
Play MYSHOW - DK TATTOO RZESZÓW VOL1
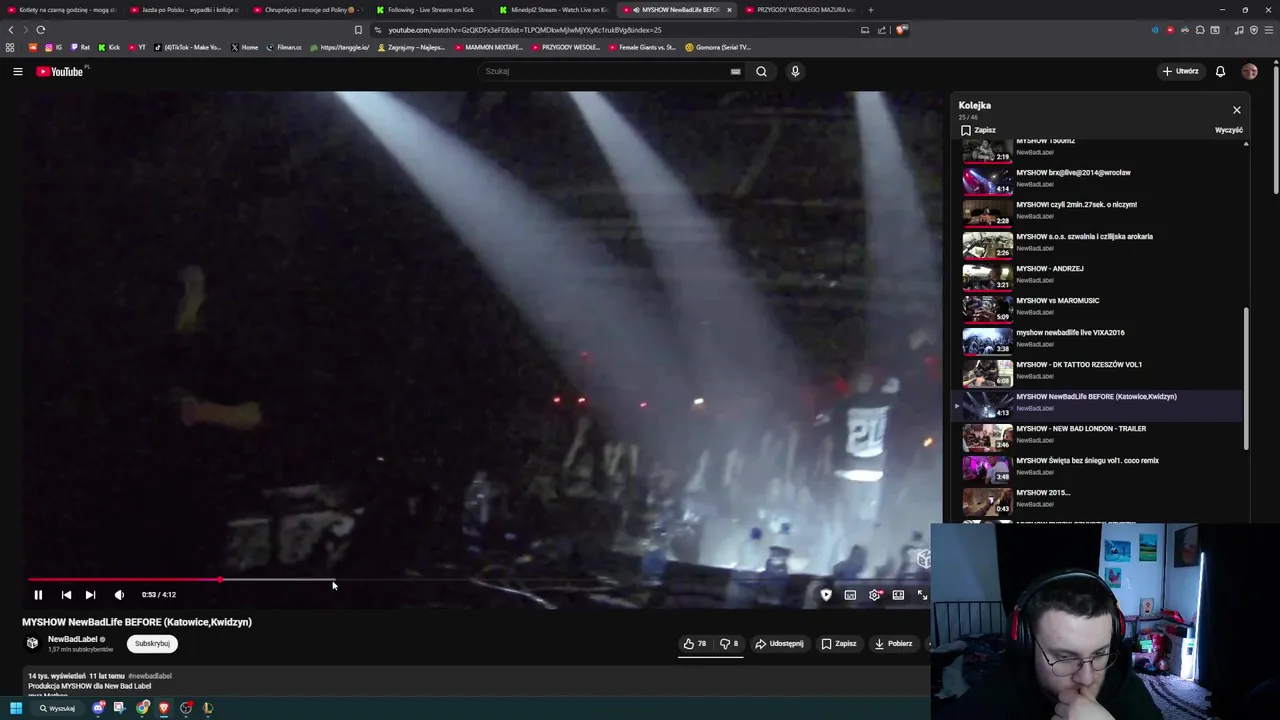click(x=1100, y=371)
